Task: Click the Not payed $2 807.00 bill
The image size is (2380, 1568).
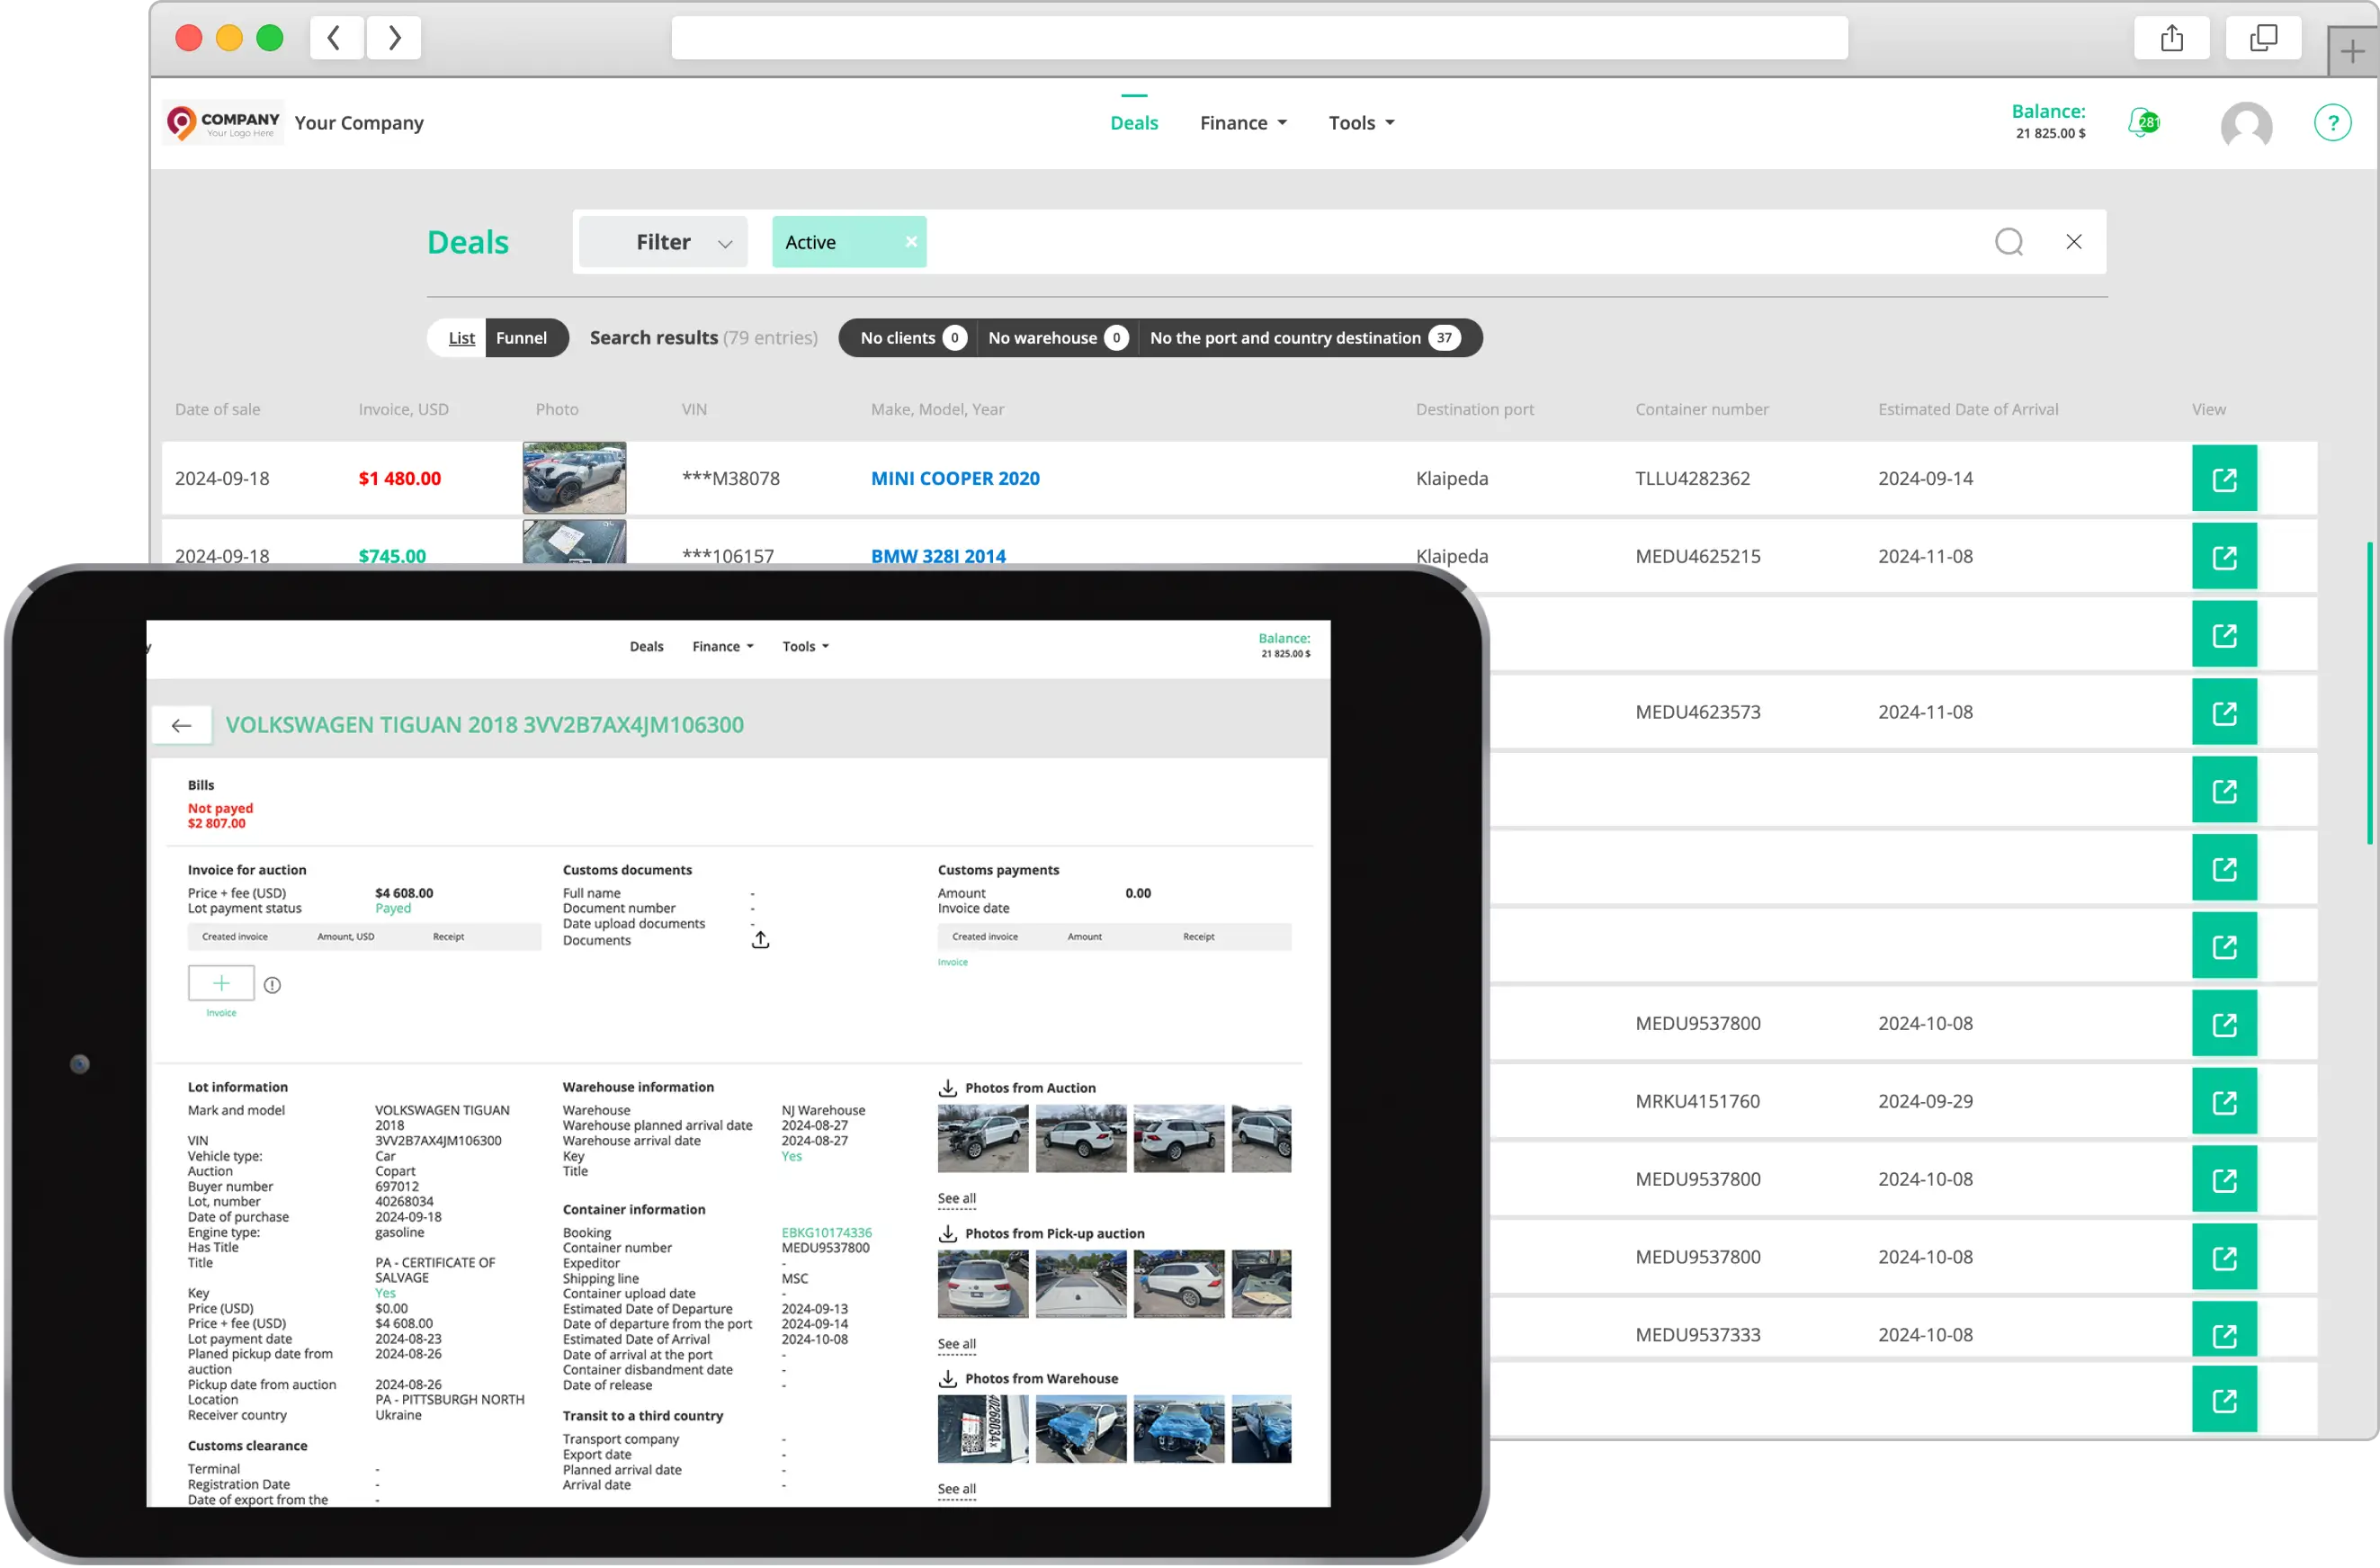Action: (220, 817)
